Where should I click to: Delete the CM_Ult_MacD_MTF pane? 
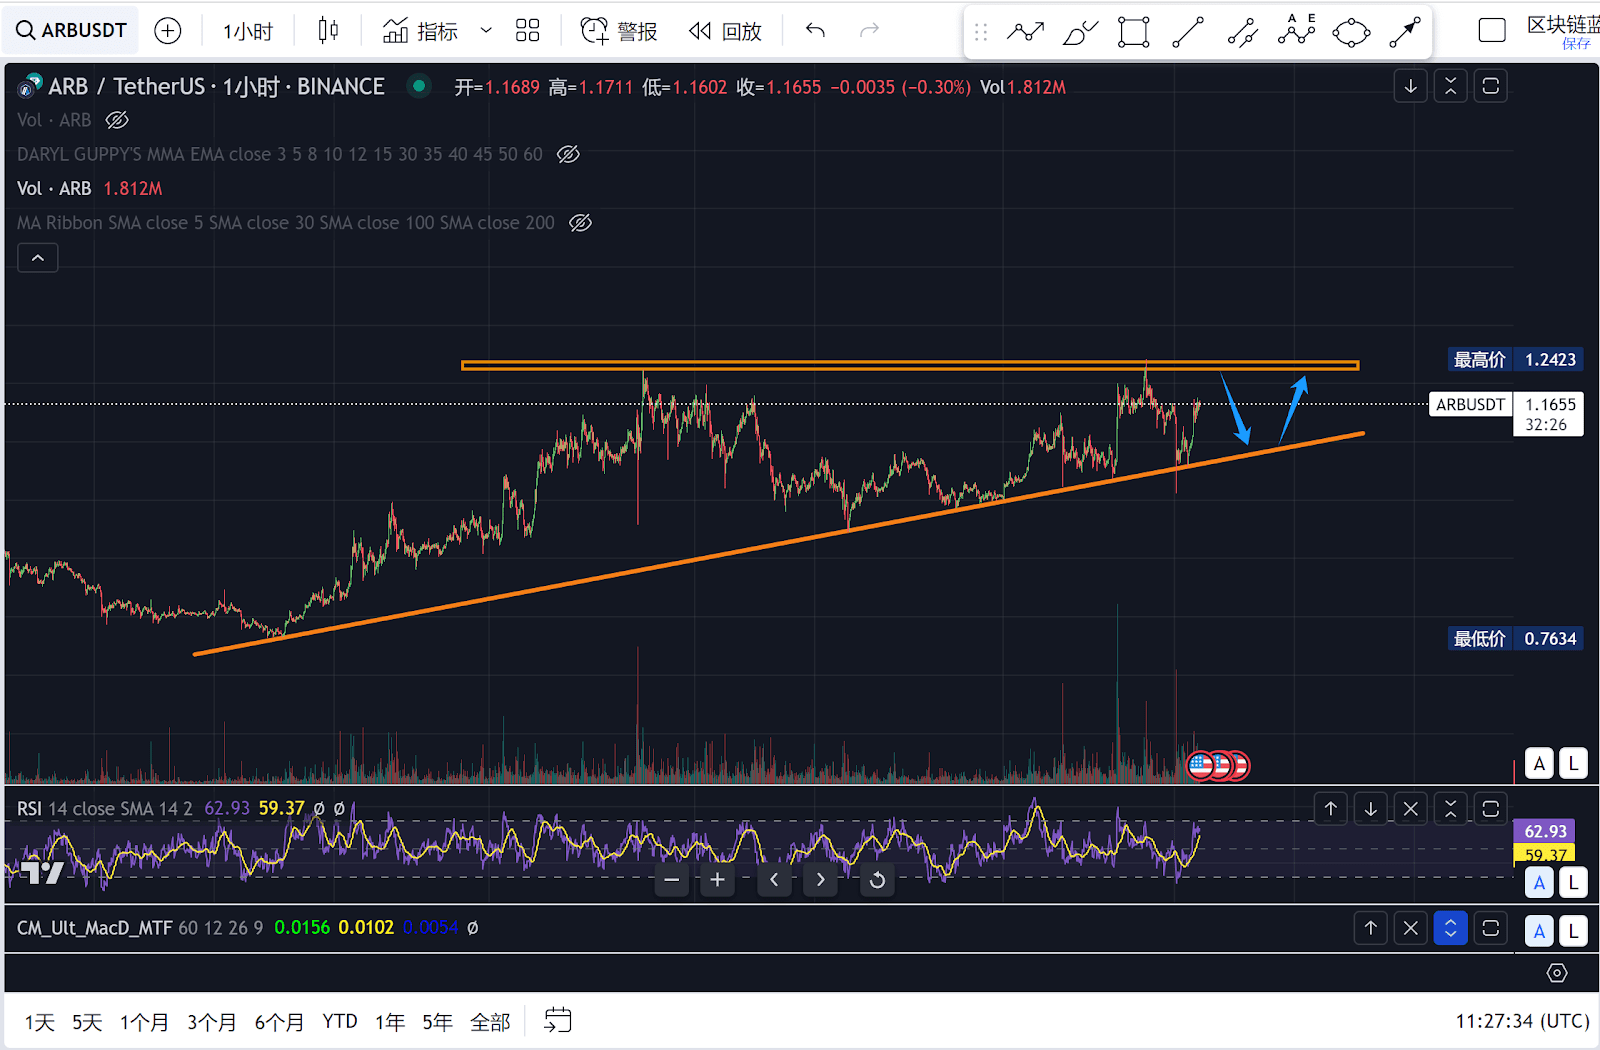click(1410, 928)
